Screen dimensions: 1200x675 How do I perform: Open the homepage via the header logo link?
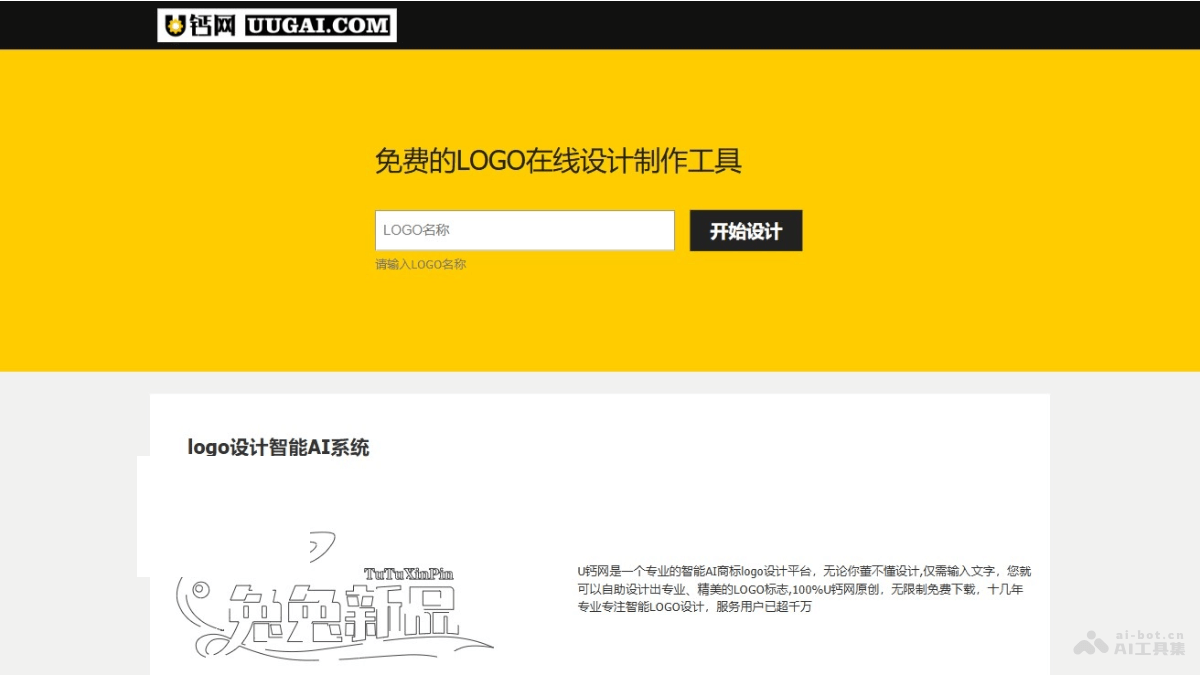(x=275, y=24)
